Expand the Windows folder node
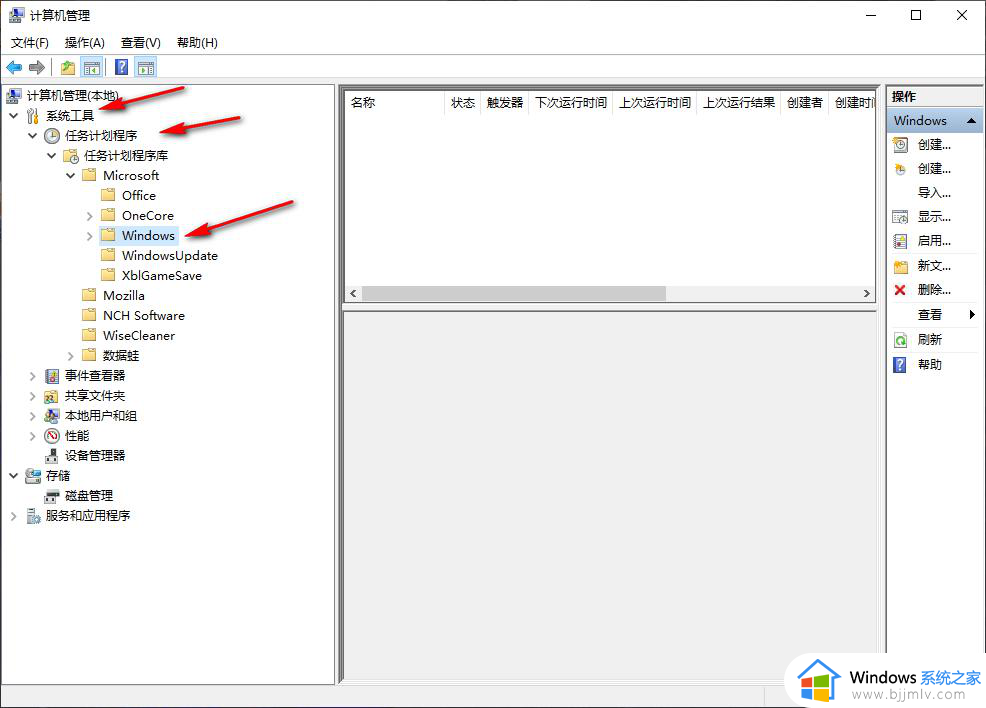 pos(89,236)
